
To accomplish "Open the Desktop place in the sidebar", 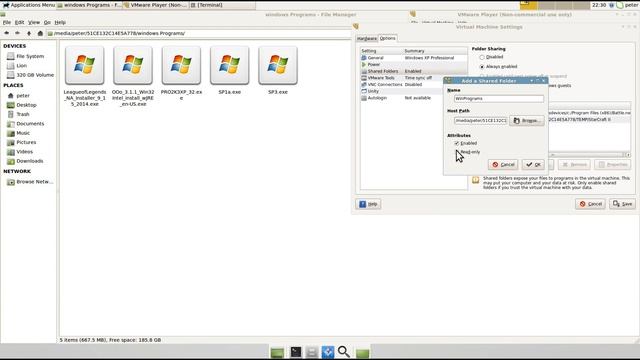I will tap(22, 105).
